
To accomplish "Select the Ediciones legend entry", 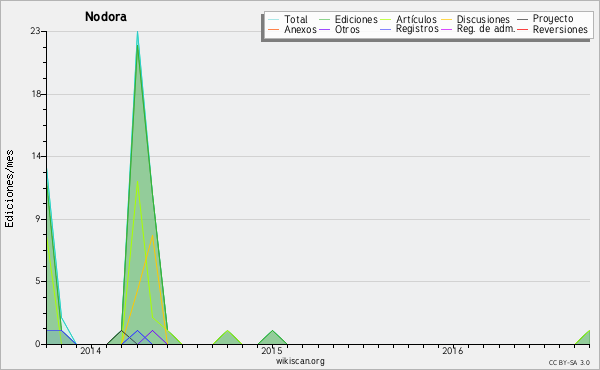I will 356,19.
